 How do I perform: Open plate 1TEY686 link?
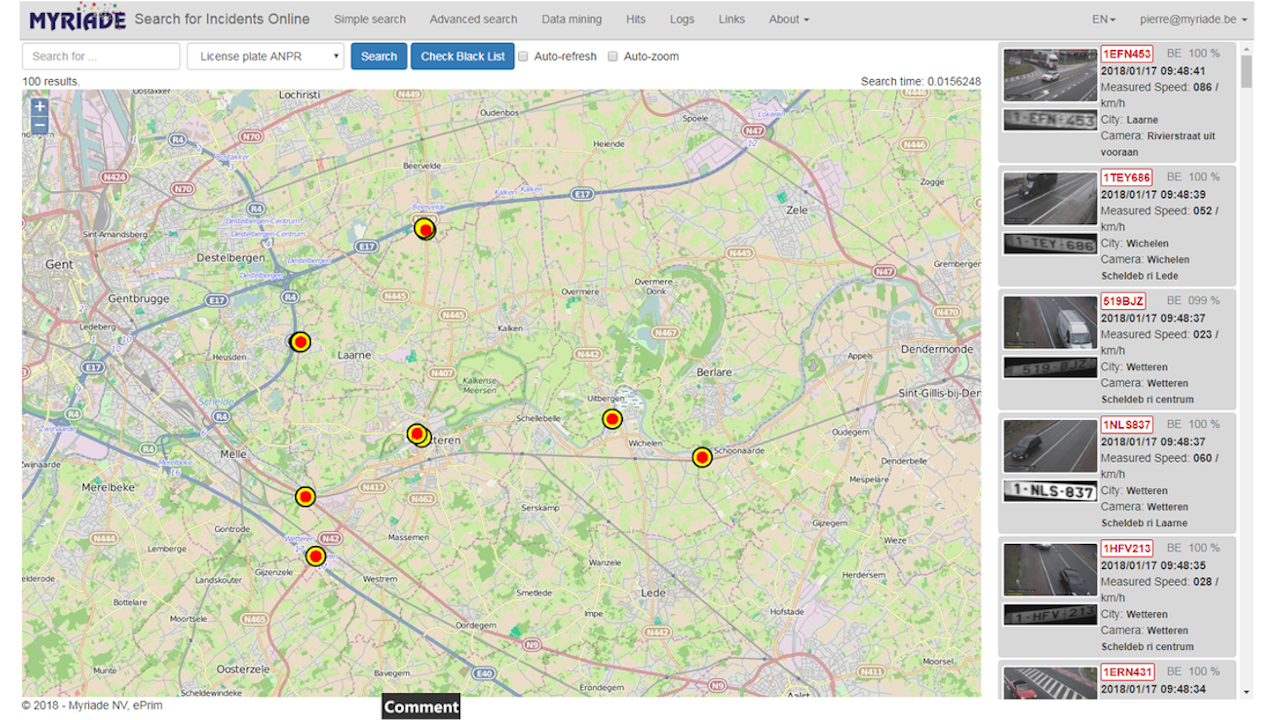point(1127,177)
